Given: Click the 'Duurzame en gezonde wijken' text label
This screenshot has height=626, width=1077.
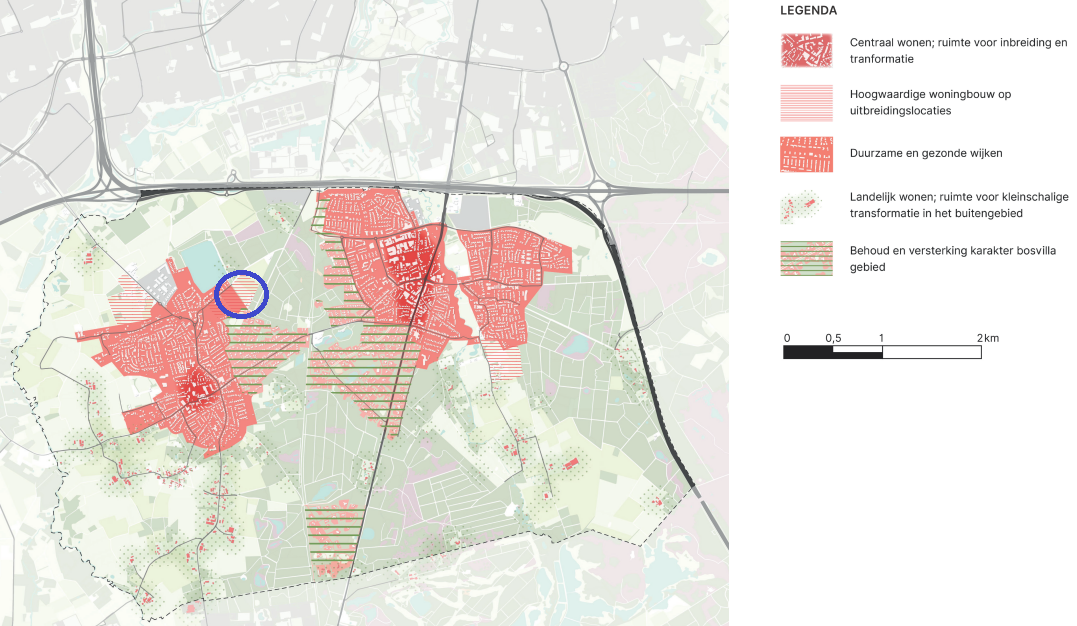Looking at the screenshot, I should click(x=928, y=153).
